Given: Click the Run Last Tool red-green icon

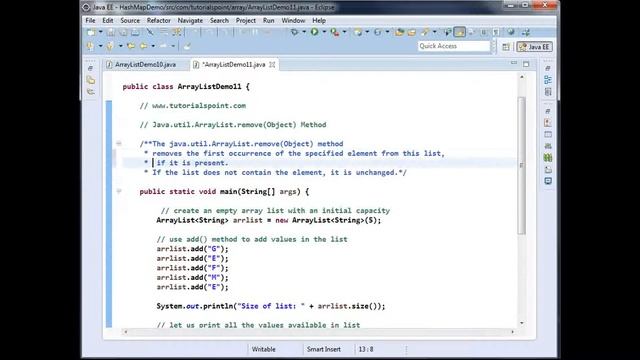Looking at the screenshot, I should click(335, 32).
